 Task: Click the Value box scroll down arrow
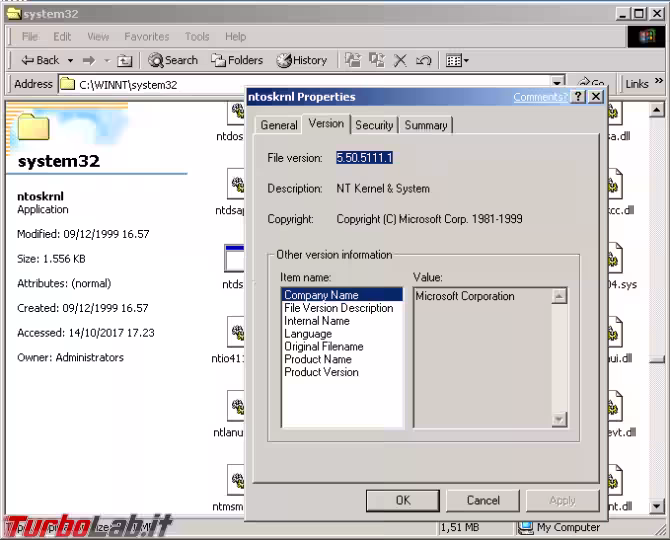pyautogui.click(x=559, y=419)
